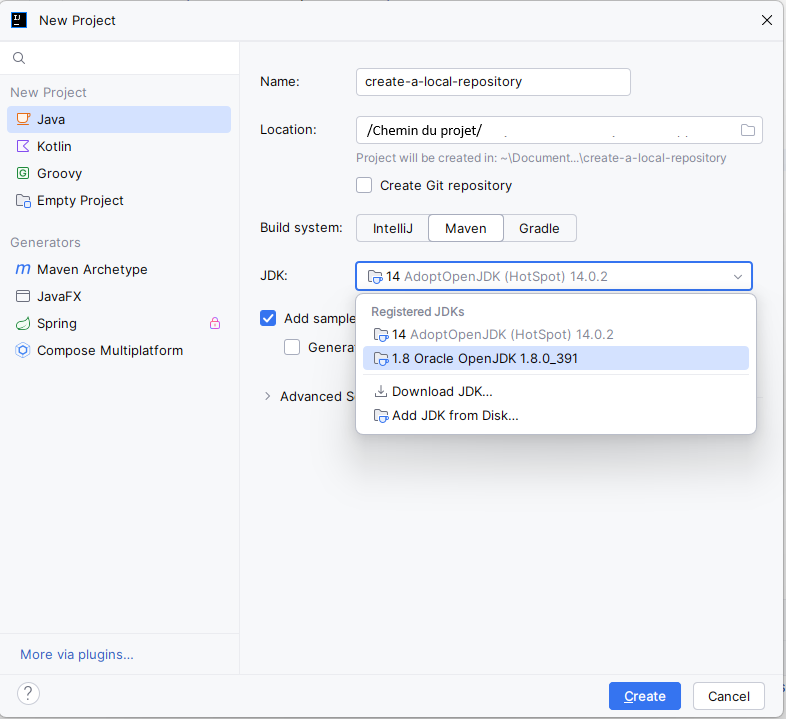Choose Add JDK from Disk...
Image resolution: width=786 pixels, height=719 pixels.
[555, 415]
